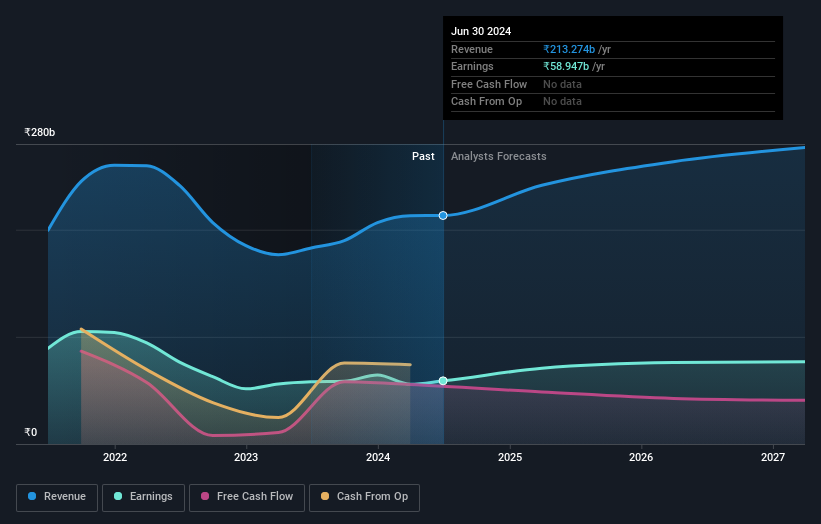Select the Revenue data point at Jun 2024
This screenshot has height=524, width=821.
443,216
